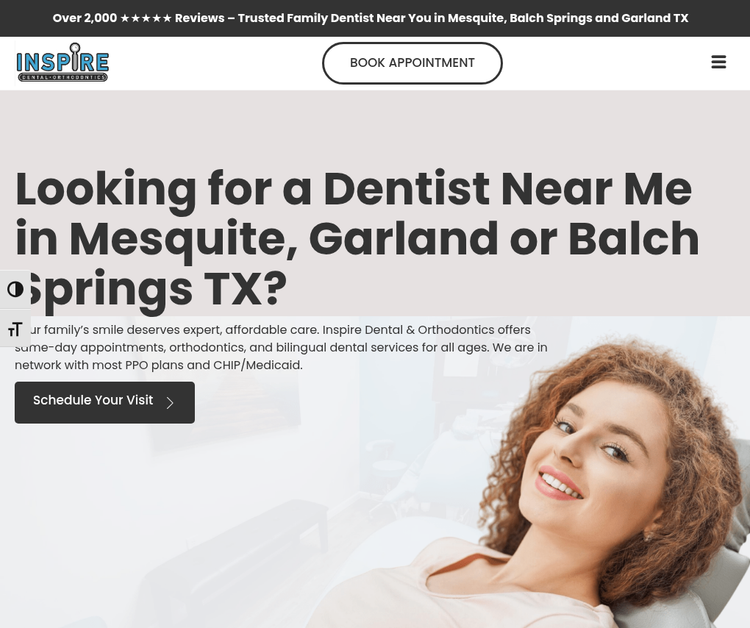Open the hamburger navigation menu
The image size is (750, 628).
718,62
